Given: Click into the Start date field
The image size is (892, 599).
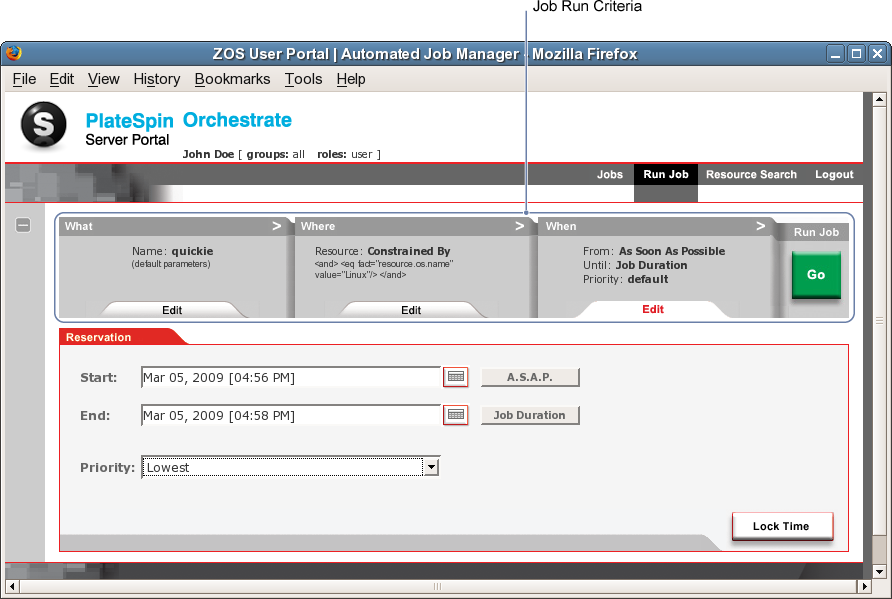Looking at the screenshot, I should (291, 377).
